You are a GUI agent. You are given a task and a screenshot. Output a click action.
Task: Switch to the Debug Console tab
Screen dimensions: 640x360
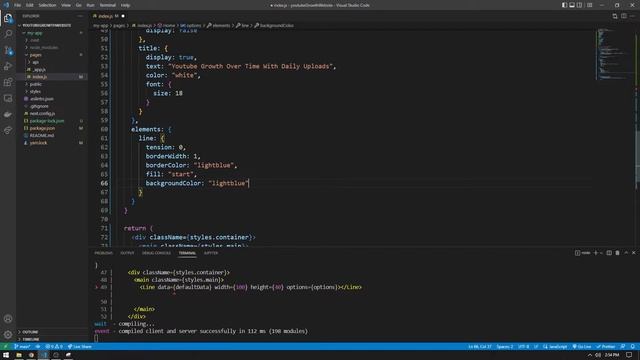tap(156, 253)
